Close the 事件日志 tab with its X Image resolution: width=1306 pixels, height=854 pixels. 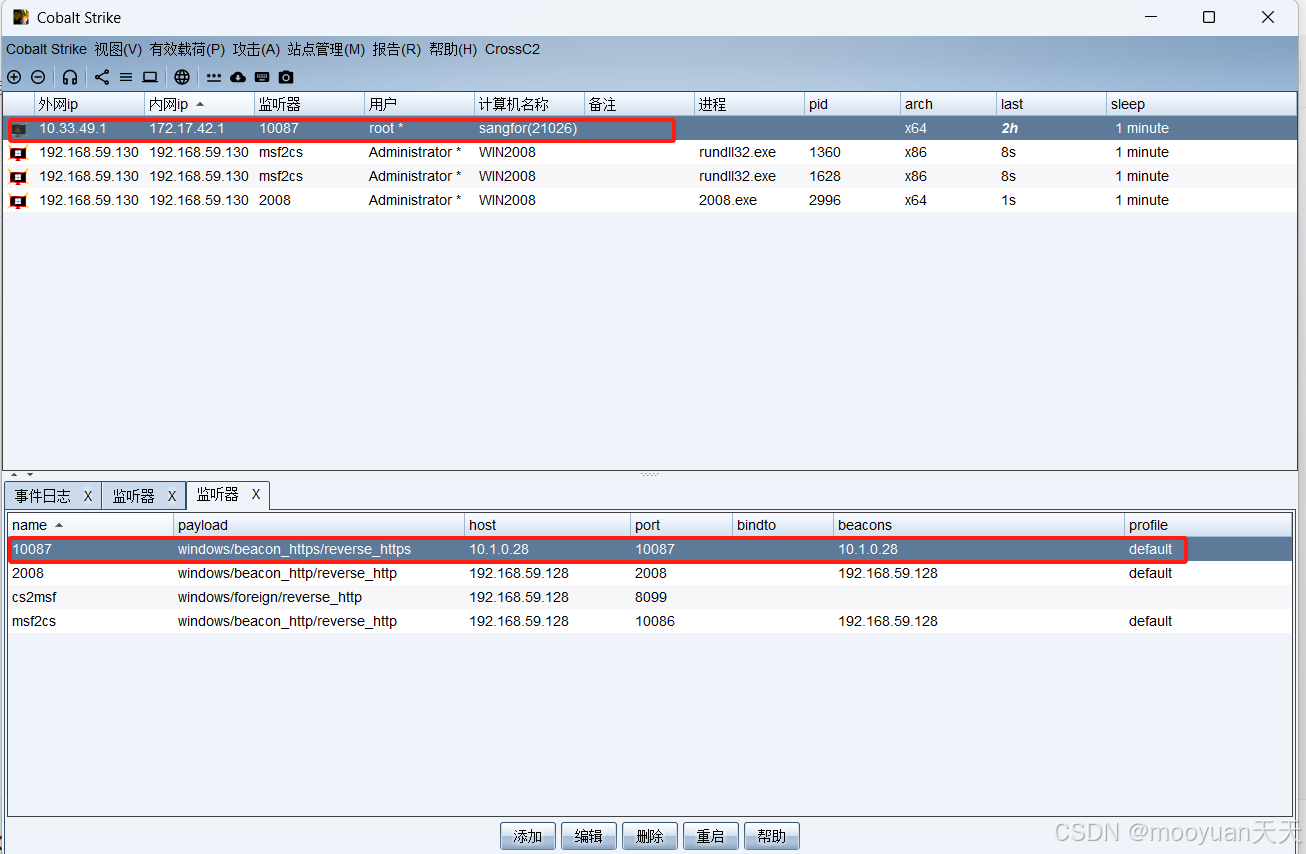tap(88, 496)
